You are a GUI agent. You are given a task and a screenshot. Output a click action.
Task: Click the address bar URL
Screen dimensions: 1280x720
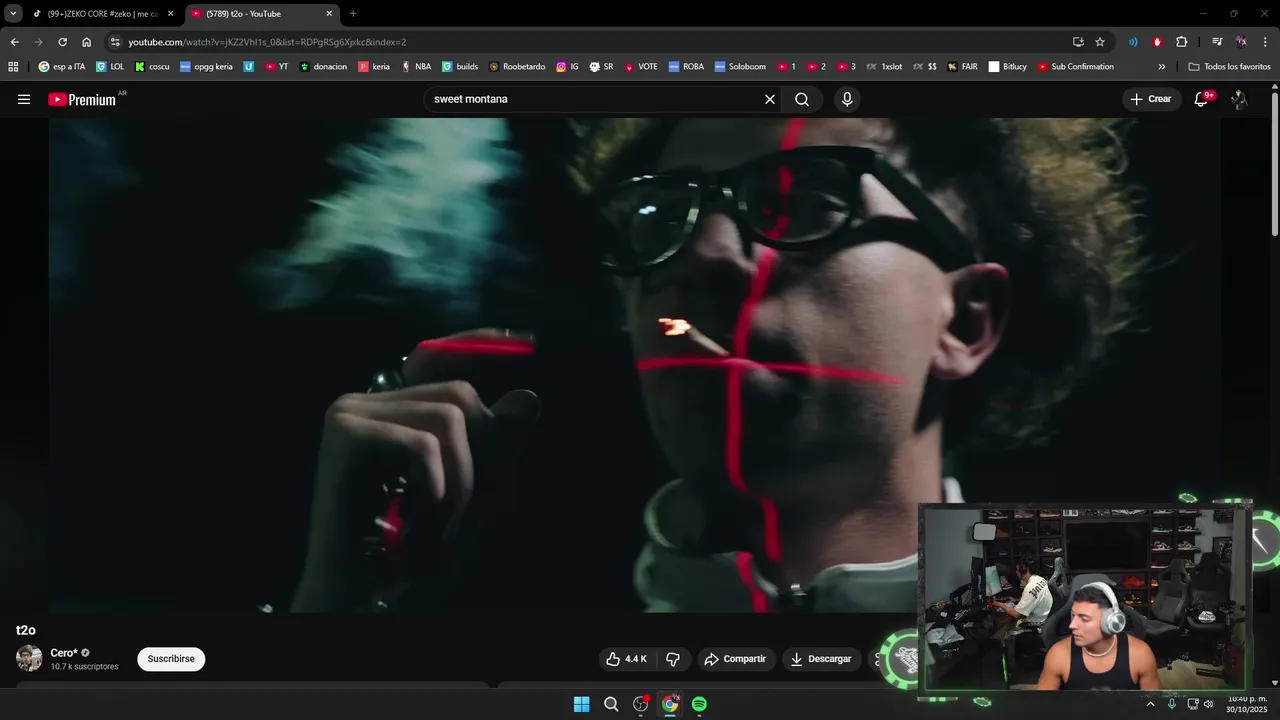pos(267,42)
